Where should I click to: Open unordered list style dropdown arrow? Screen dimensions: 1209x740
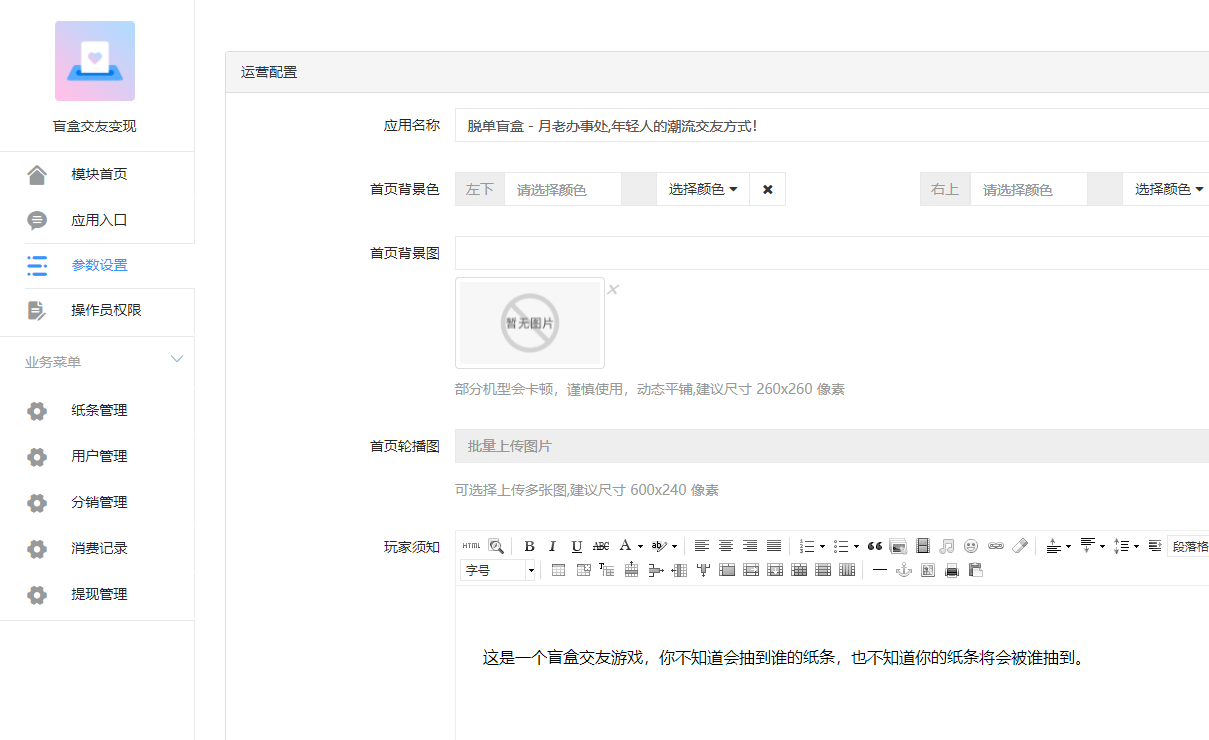(856, 547)
